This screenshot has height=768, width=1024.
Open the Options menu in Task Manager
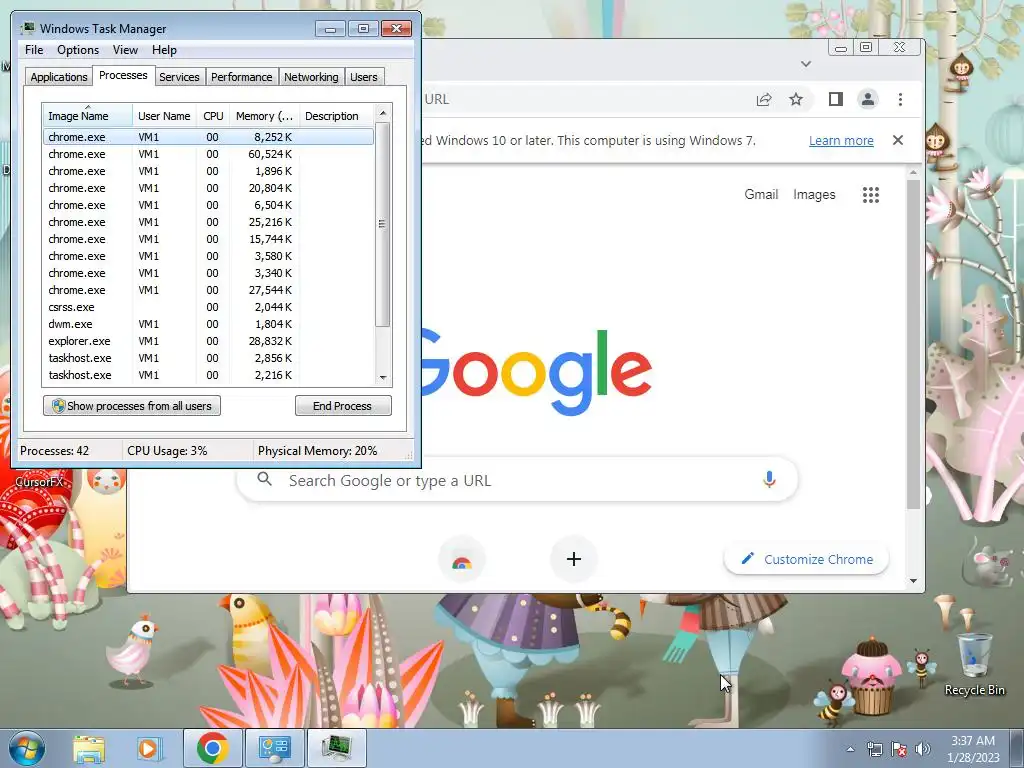pyautogui.click(x=78, y=50)
